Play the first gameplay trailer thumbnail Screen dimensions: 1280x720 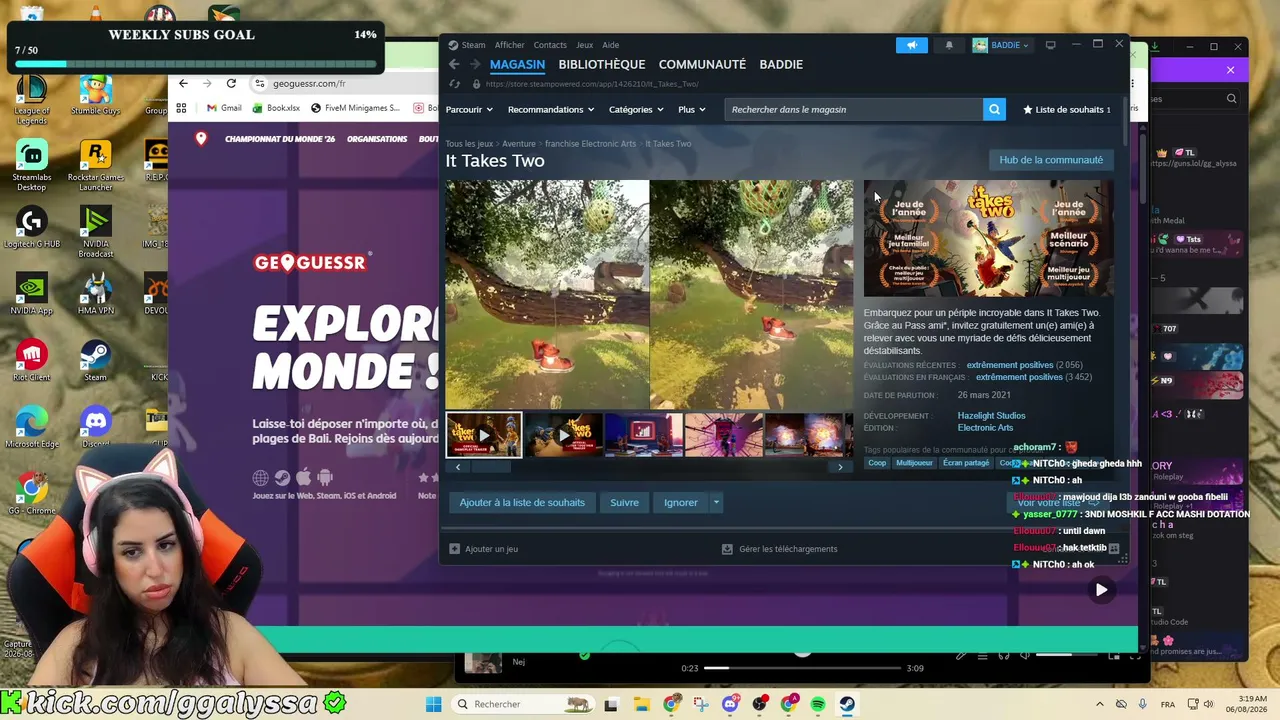point(484,435)
